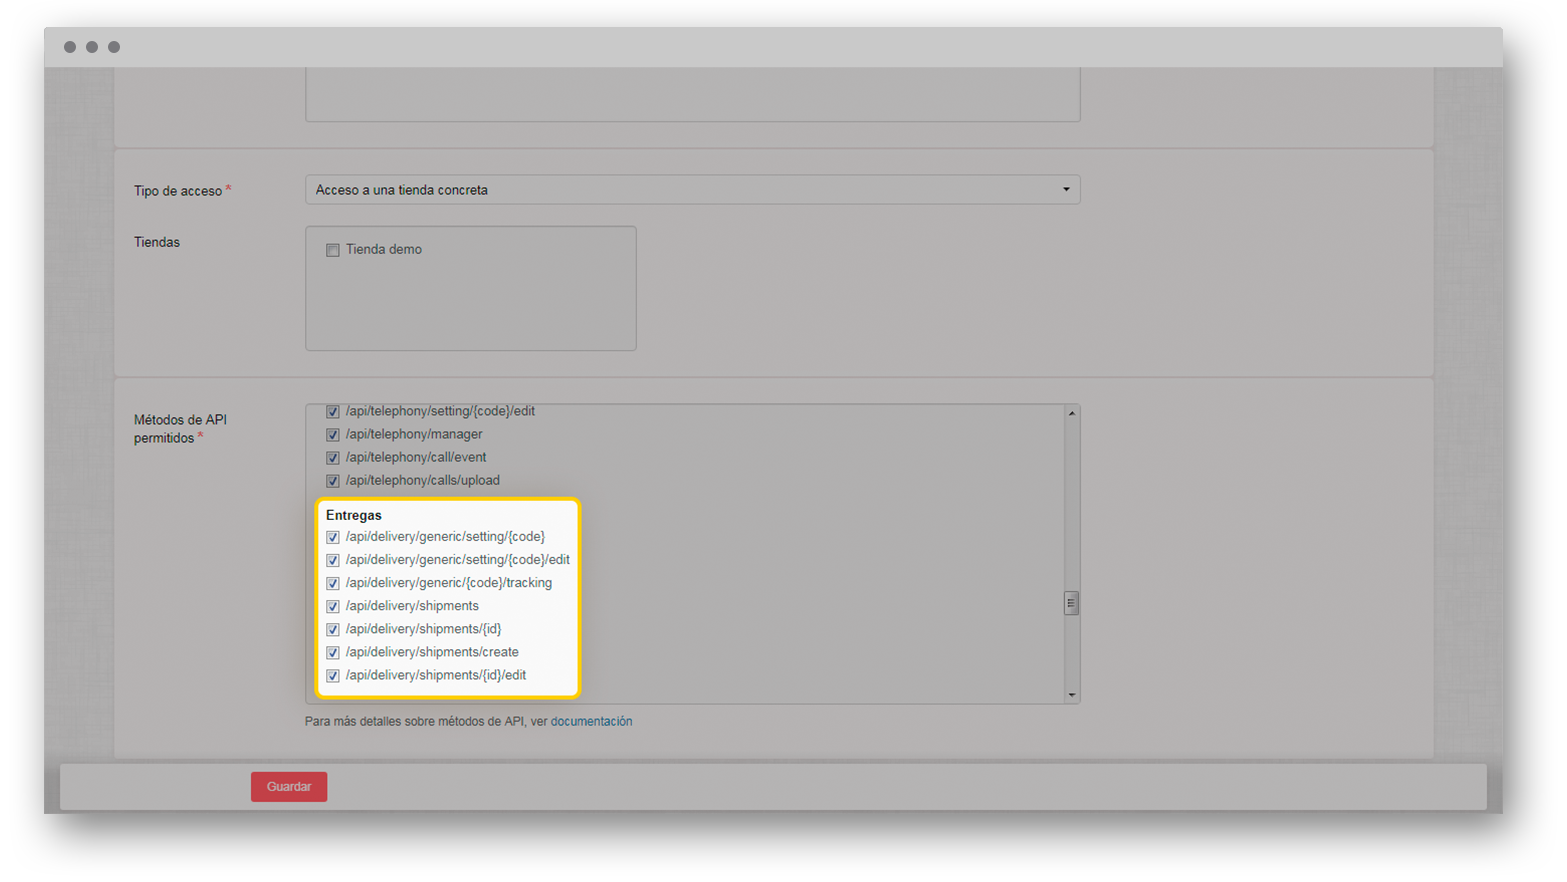Toggle /api/delivery/shipments/{id} checkbox
This screenshot has width=1567, height=882.
333,630
